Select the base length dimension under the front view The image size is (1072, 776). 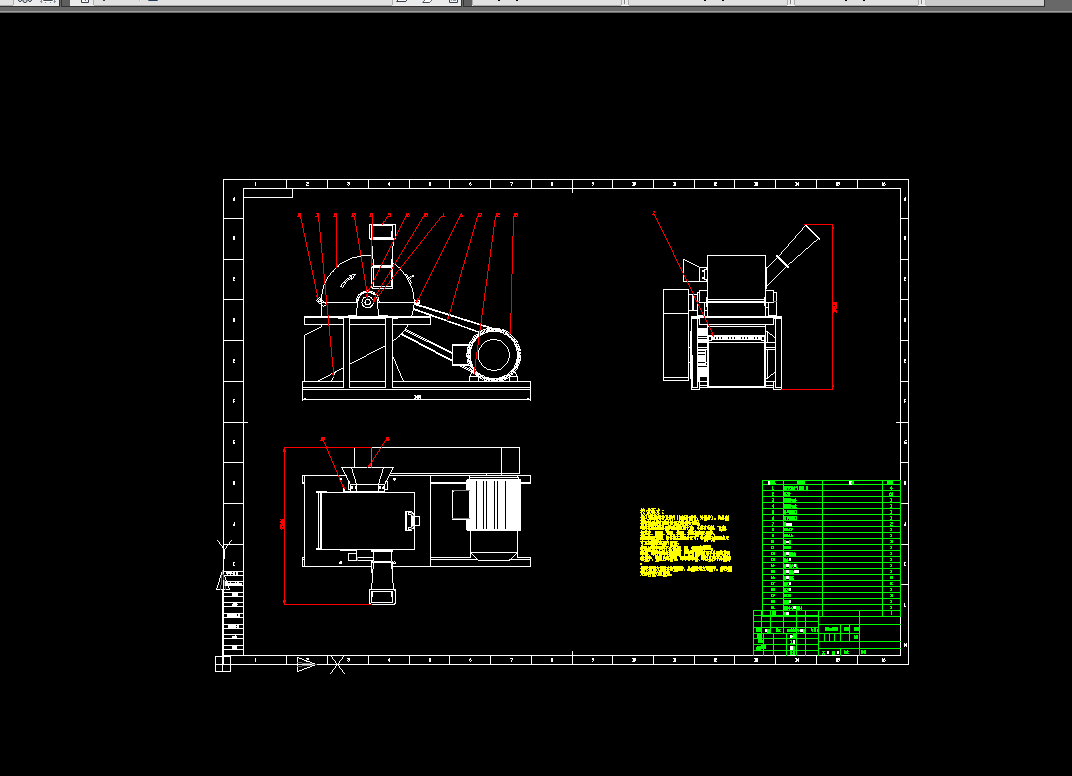point(416,397)
